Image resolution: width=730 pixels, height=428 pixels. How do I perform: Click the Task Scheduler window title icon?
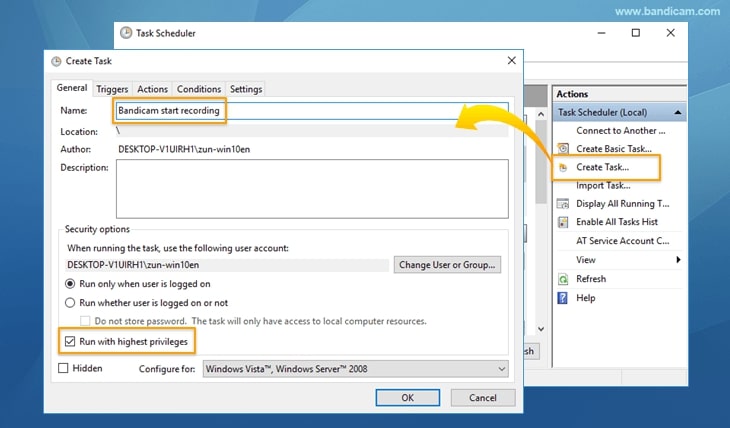tap(126, 33)
